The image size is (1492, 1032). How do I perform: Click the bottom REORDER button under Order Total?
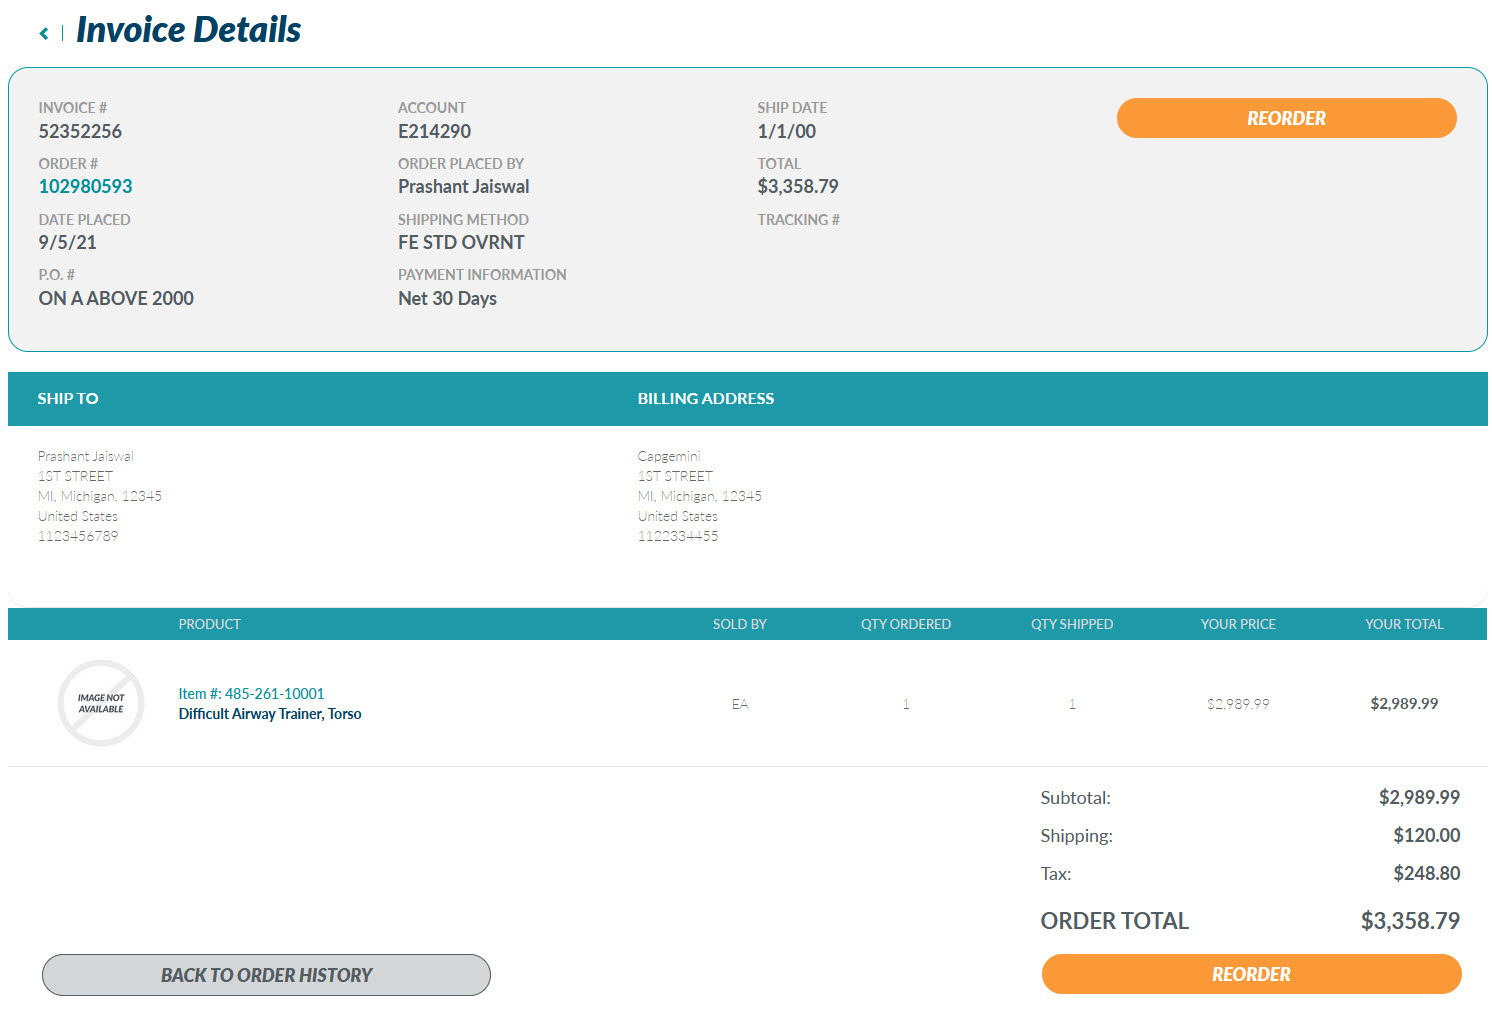(1251, 974)
